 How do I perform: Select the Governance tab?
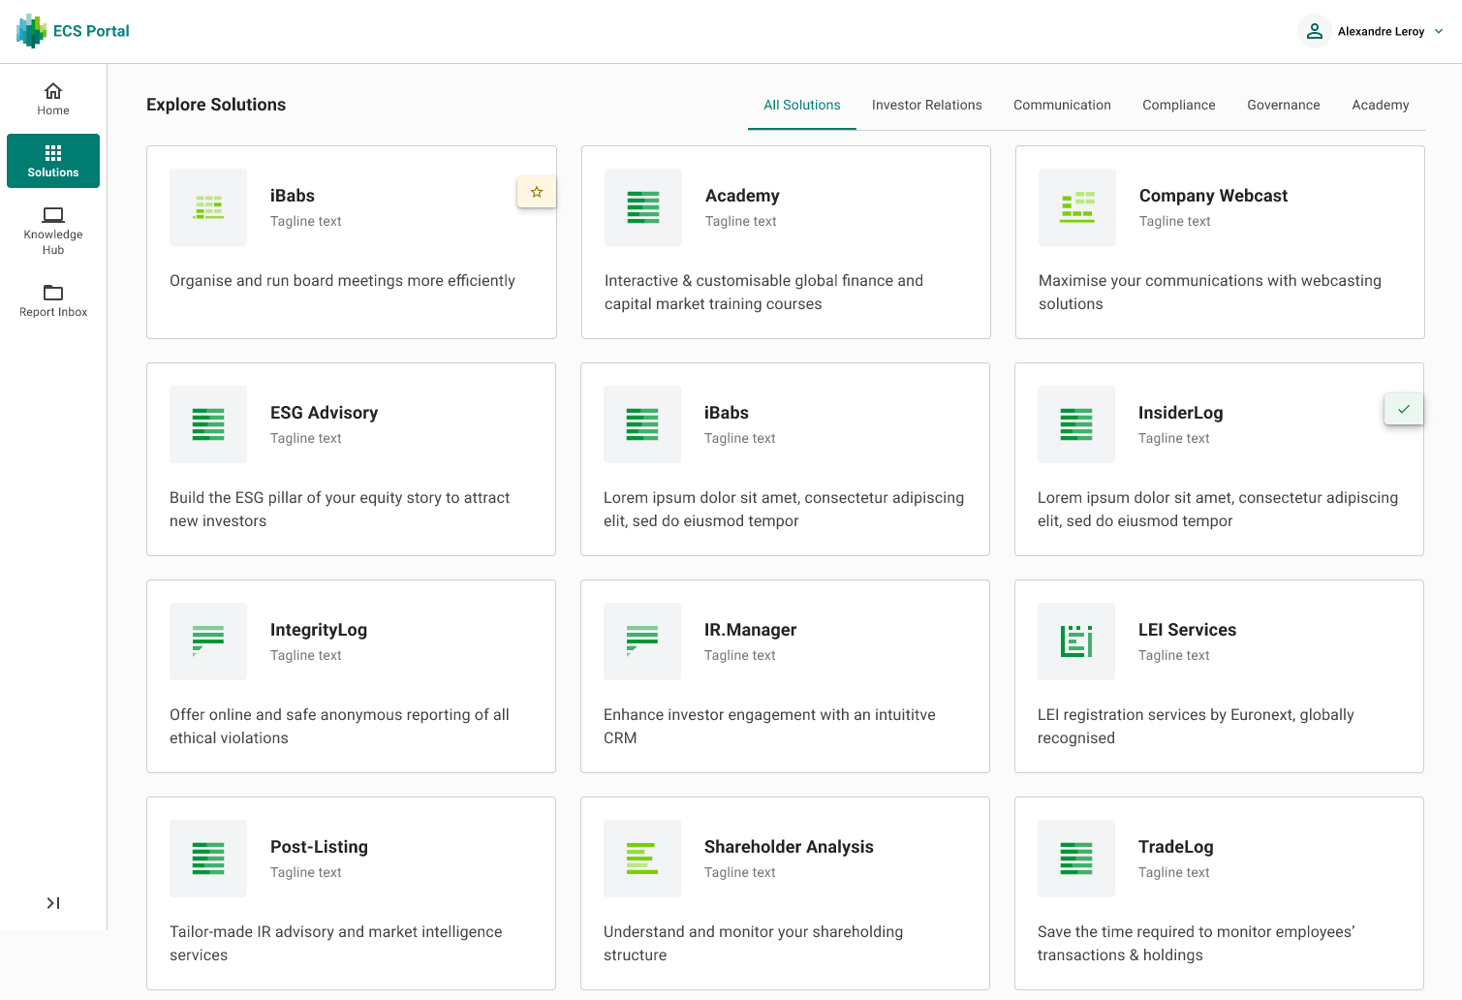pyautogui.click(x=1283, y=105)
